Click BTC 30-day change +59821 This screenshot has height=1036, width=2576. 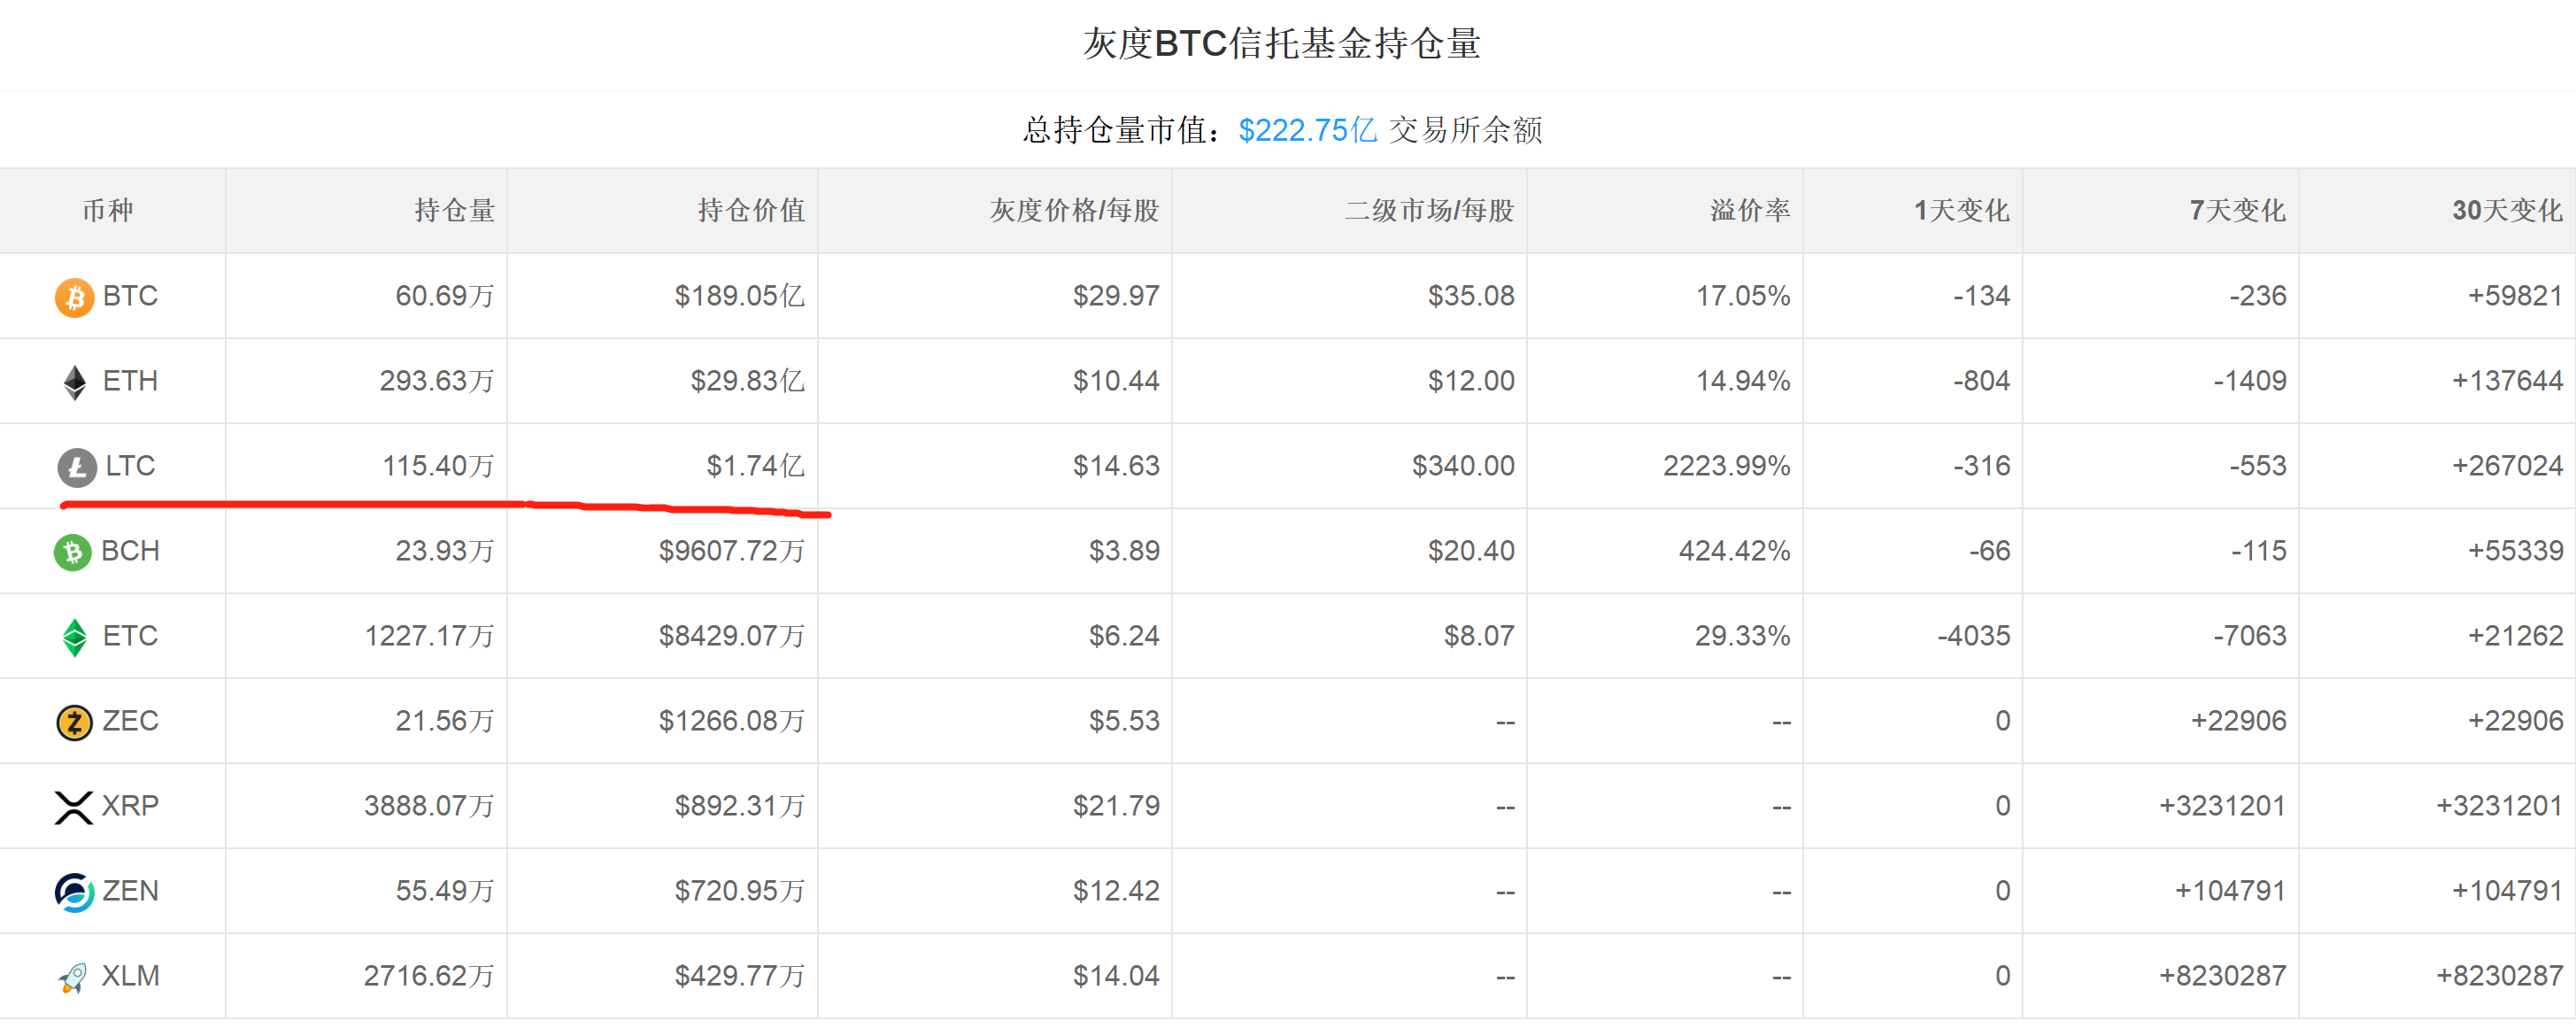tap(2515, 296)
